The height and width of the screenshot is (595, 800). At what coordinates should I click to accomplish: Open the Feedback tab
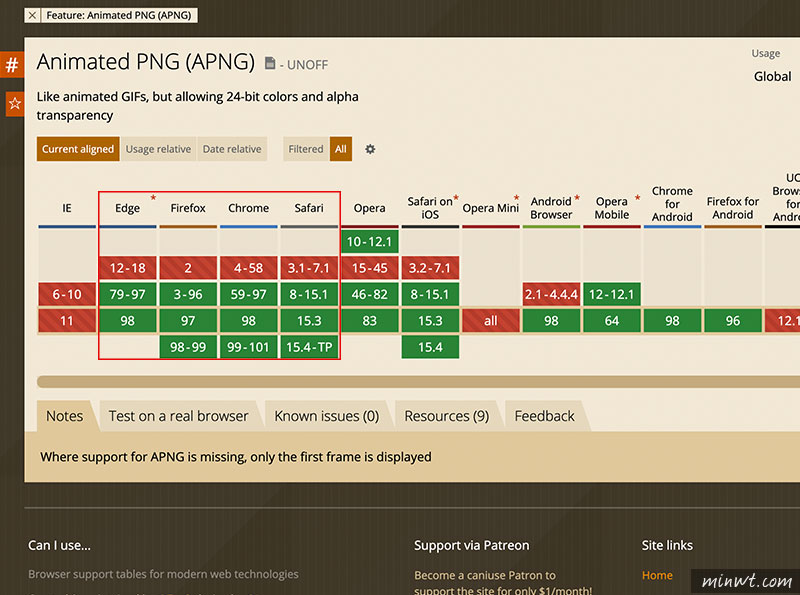tap(544, 416)
